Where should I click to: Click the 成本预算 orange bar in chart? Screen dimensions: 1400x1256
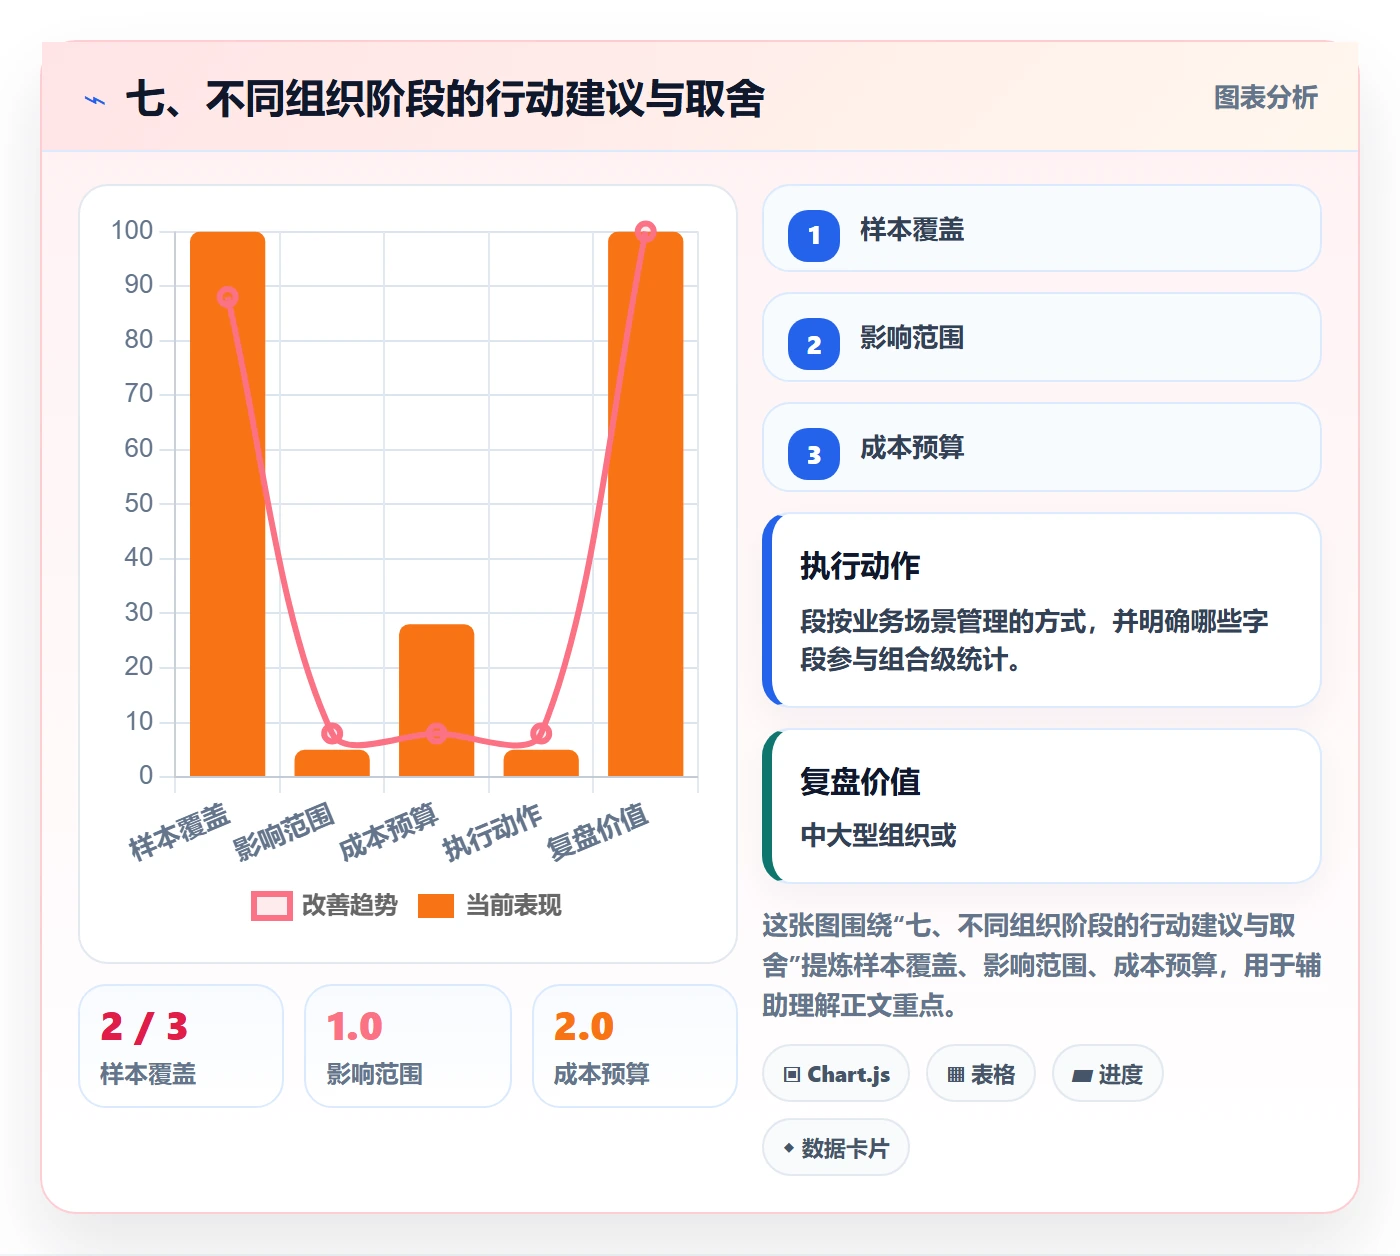(x=437, y=700)
